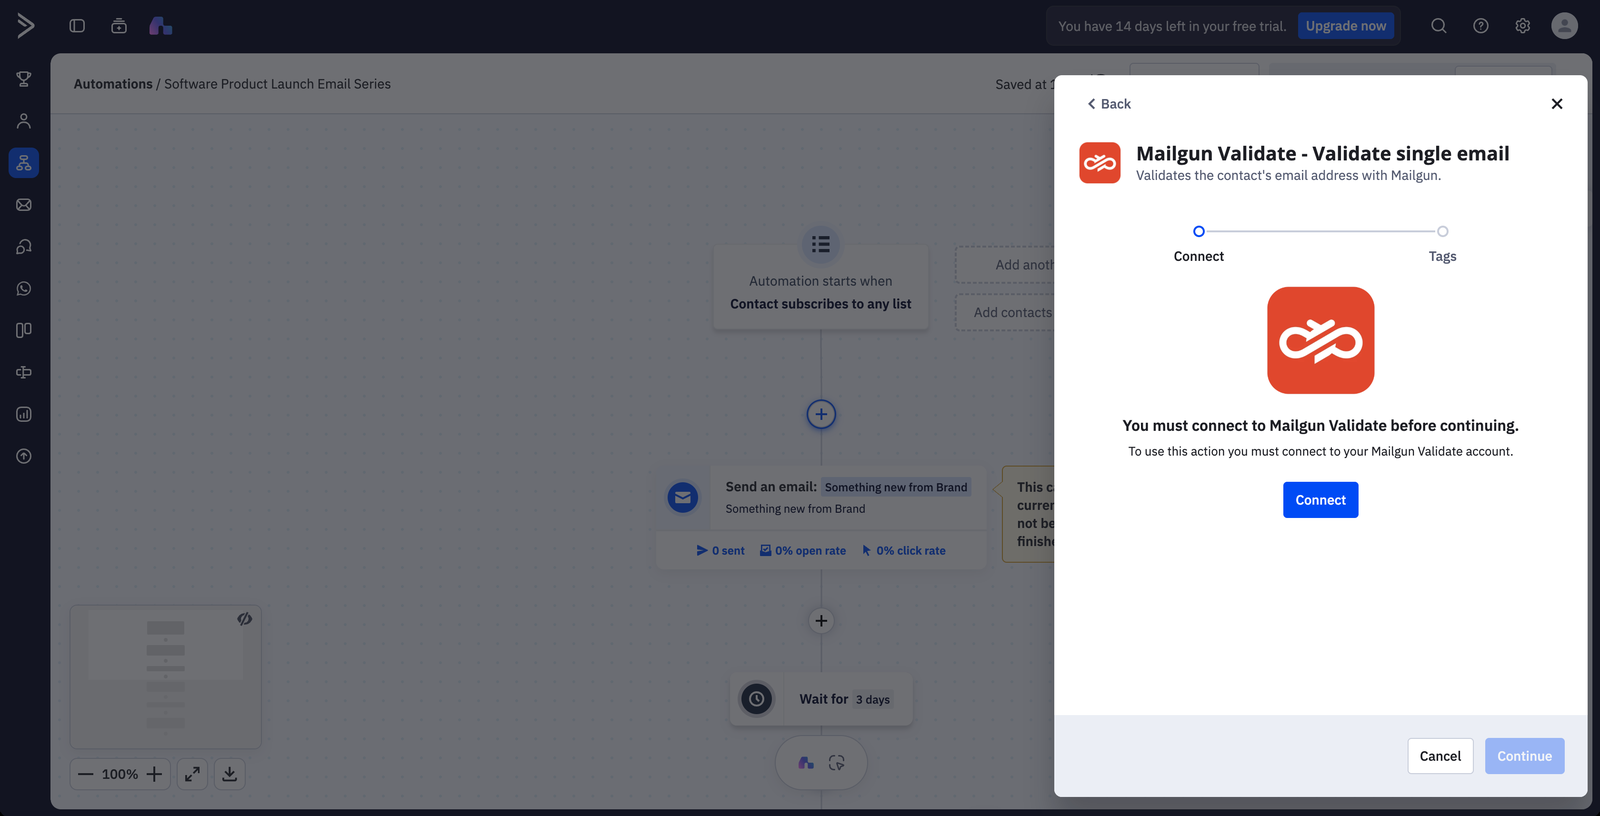This screenshot has height=816, width=1600.
Task: Open the signpost icon in sidebar
Action: tap(24, 372)
